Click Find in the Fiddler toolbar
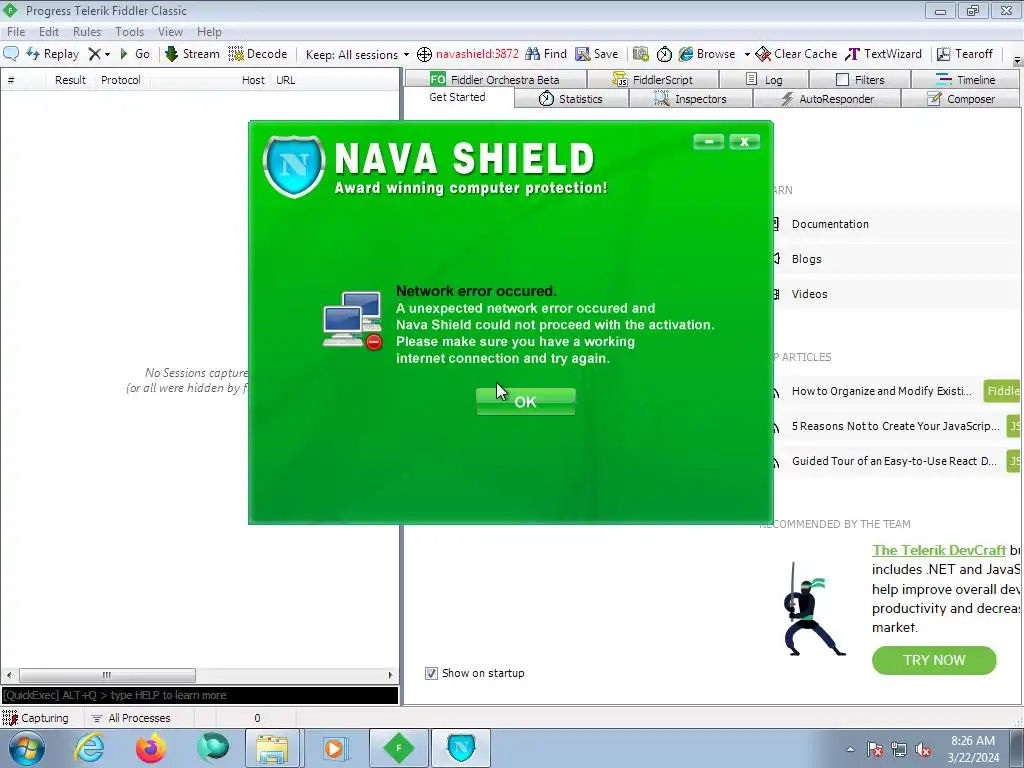This screenshot has width=1024, height=768. pos(546,54)
